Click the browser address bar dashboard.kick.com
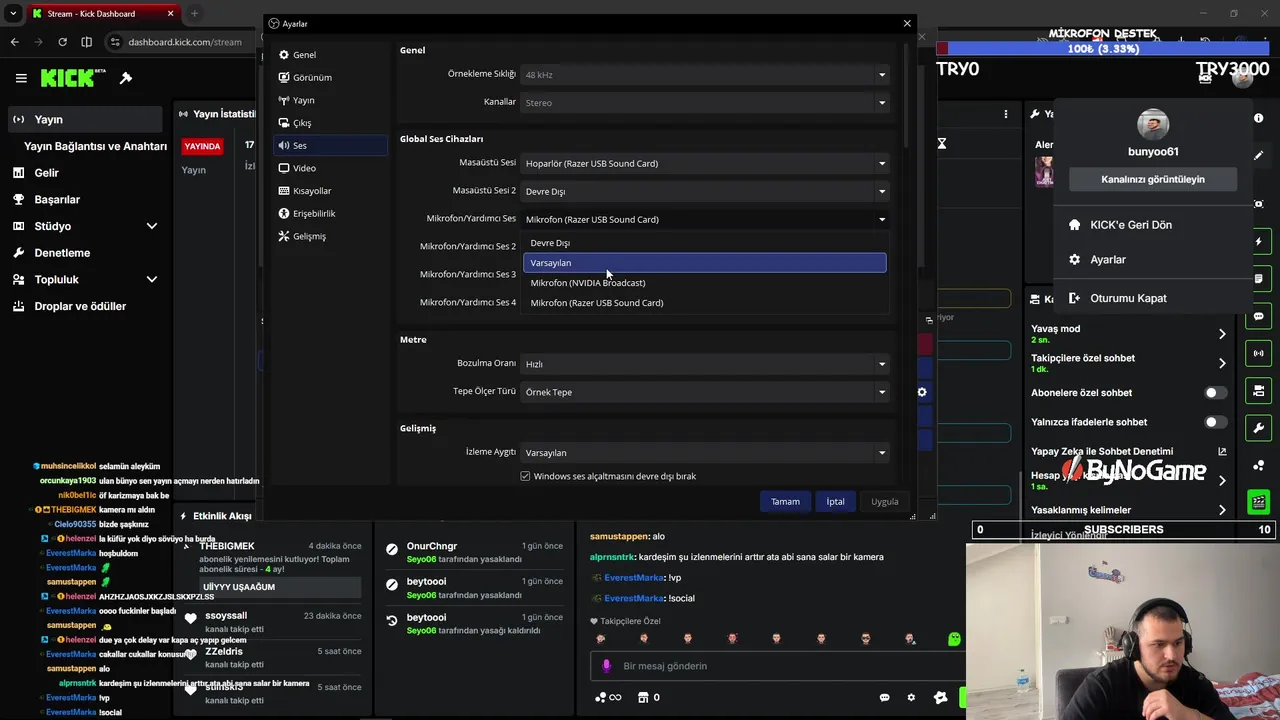 click(x=185, y=42)
